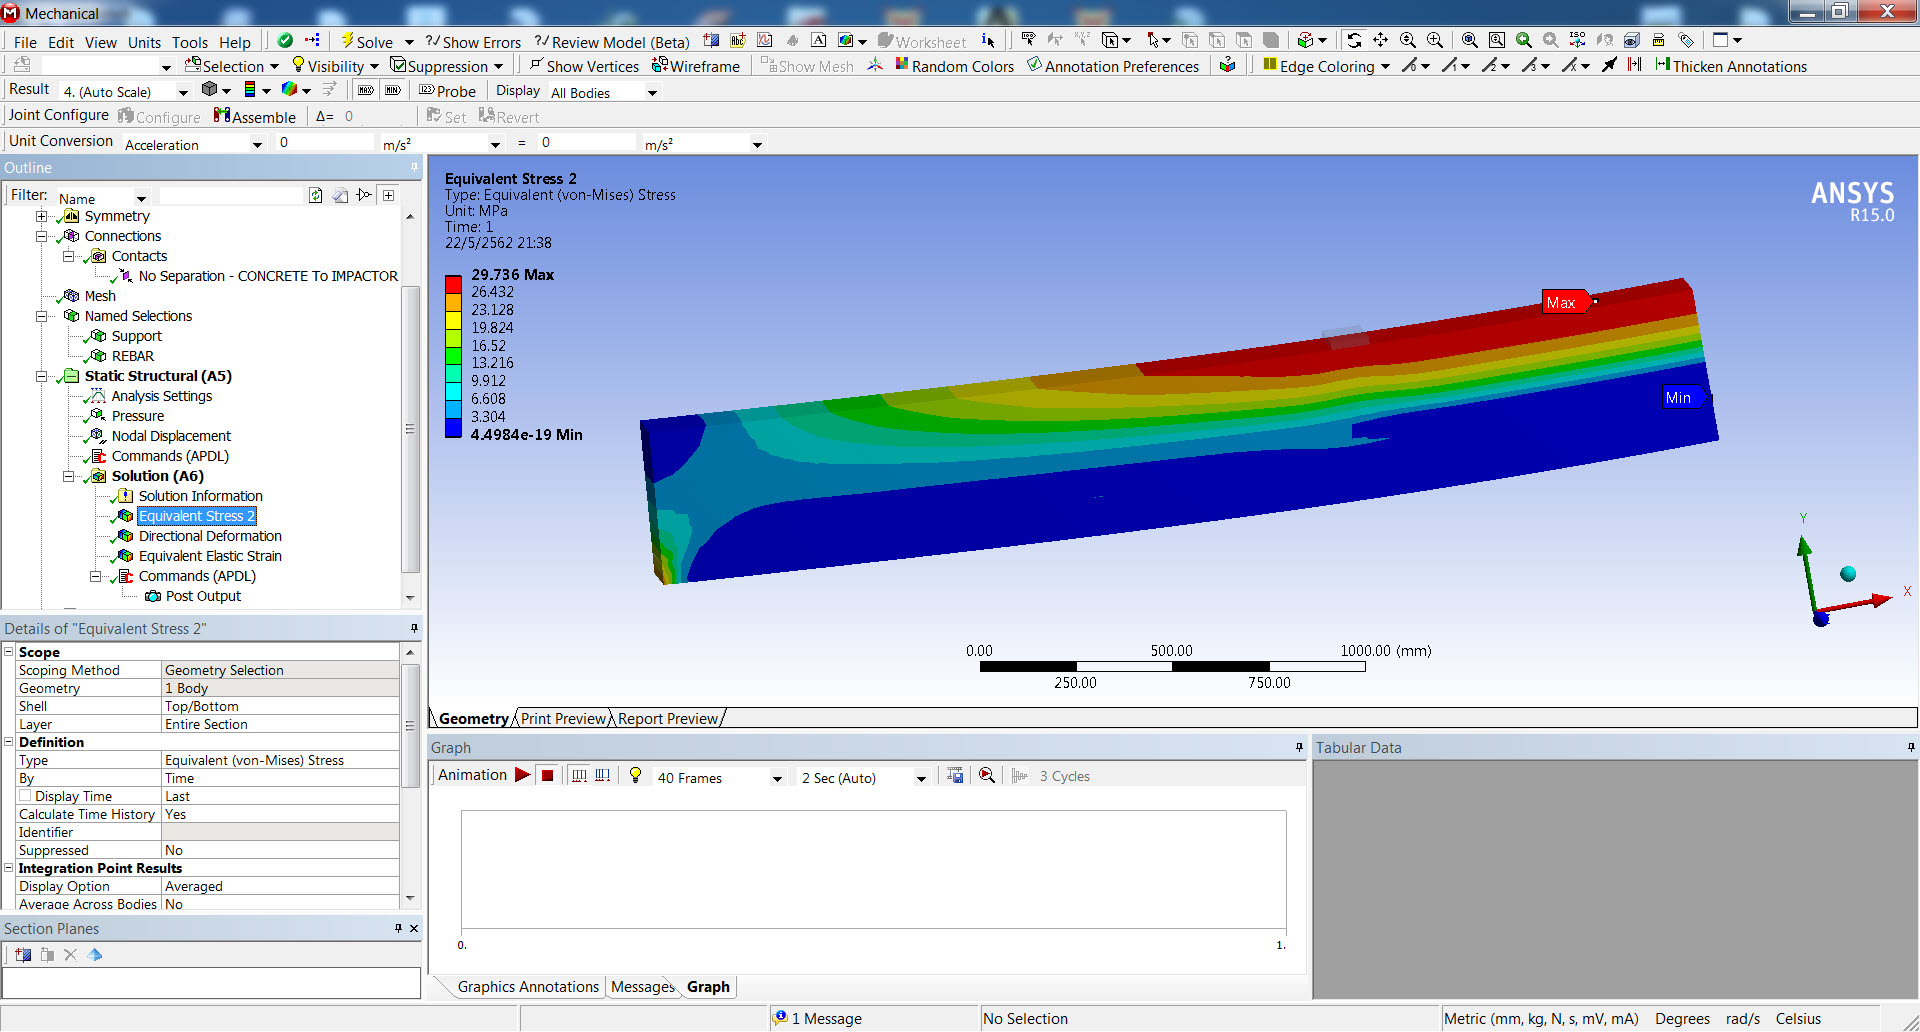Toggle Min annotation icon in Result toolbar

(x=393, y=90)
